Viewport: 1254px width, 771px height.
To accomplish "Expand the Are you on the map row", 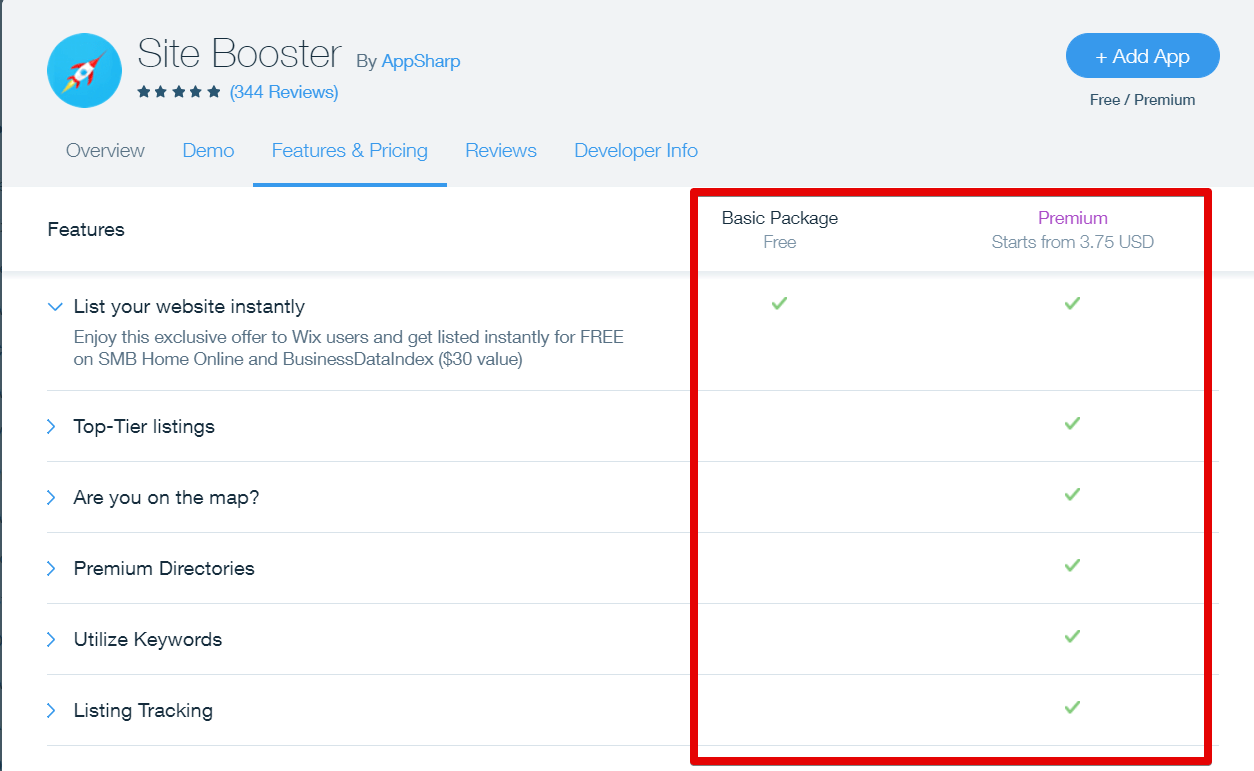I will point(51,498).
